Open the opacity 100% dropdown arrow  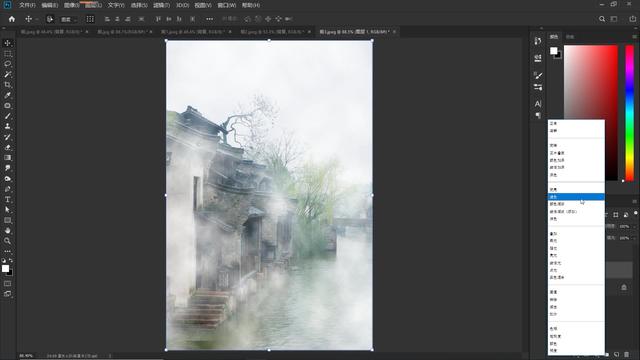click(x=634, y=227)
